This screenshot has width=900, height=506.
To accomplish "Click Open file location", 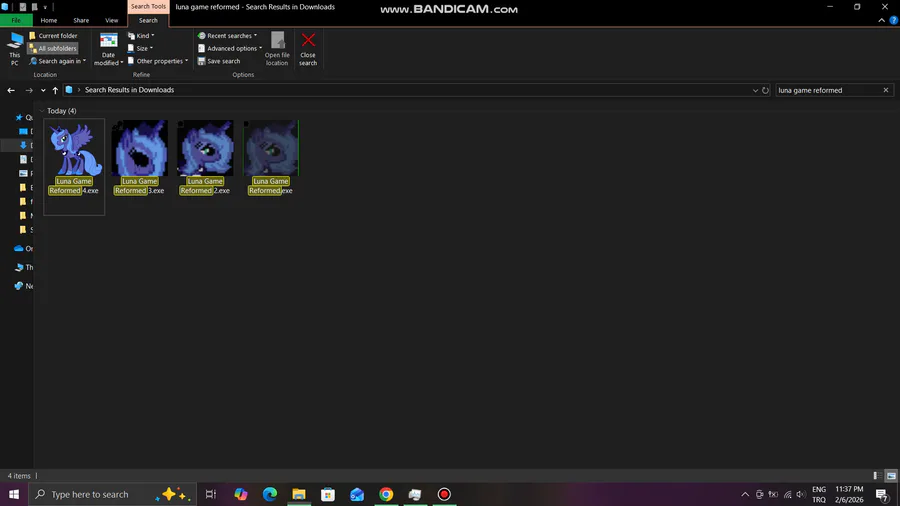I will coord(277,49).
